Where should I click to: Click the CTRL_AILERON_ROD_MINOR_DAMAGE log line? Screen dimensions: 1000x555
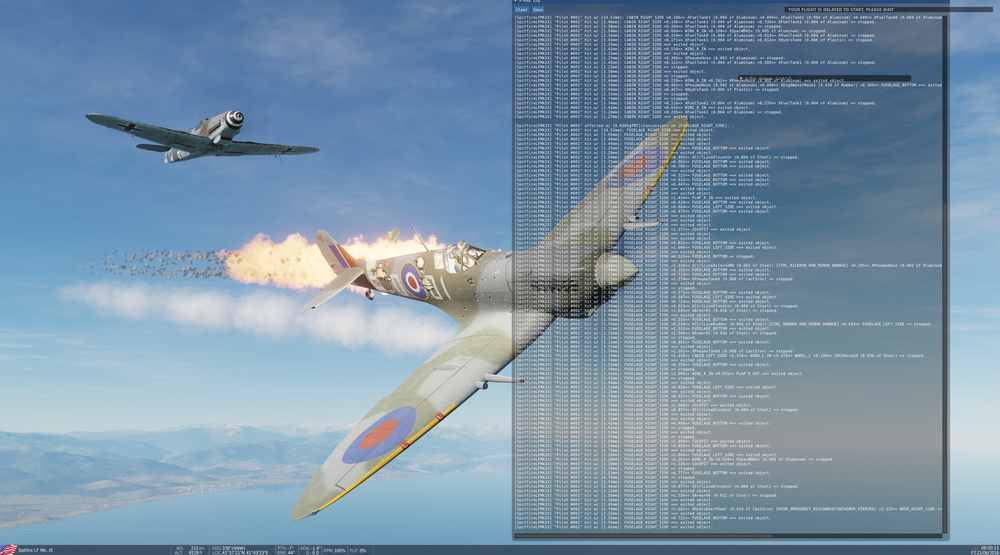(728, 265)
